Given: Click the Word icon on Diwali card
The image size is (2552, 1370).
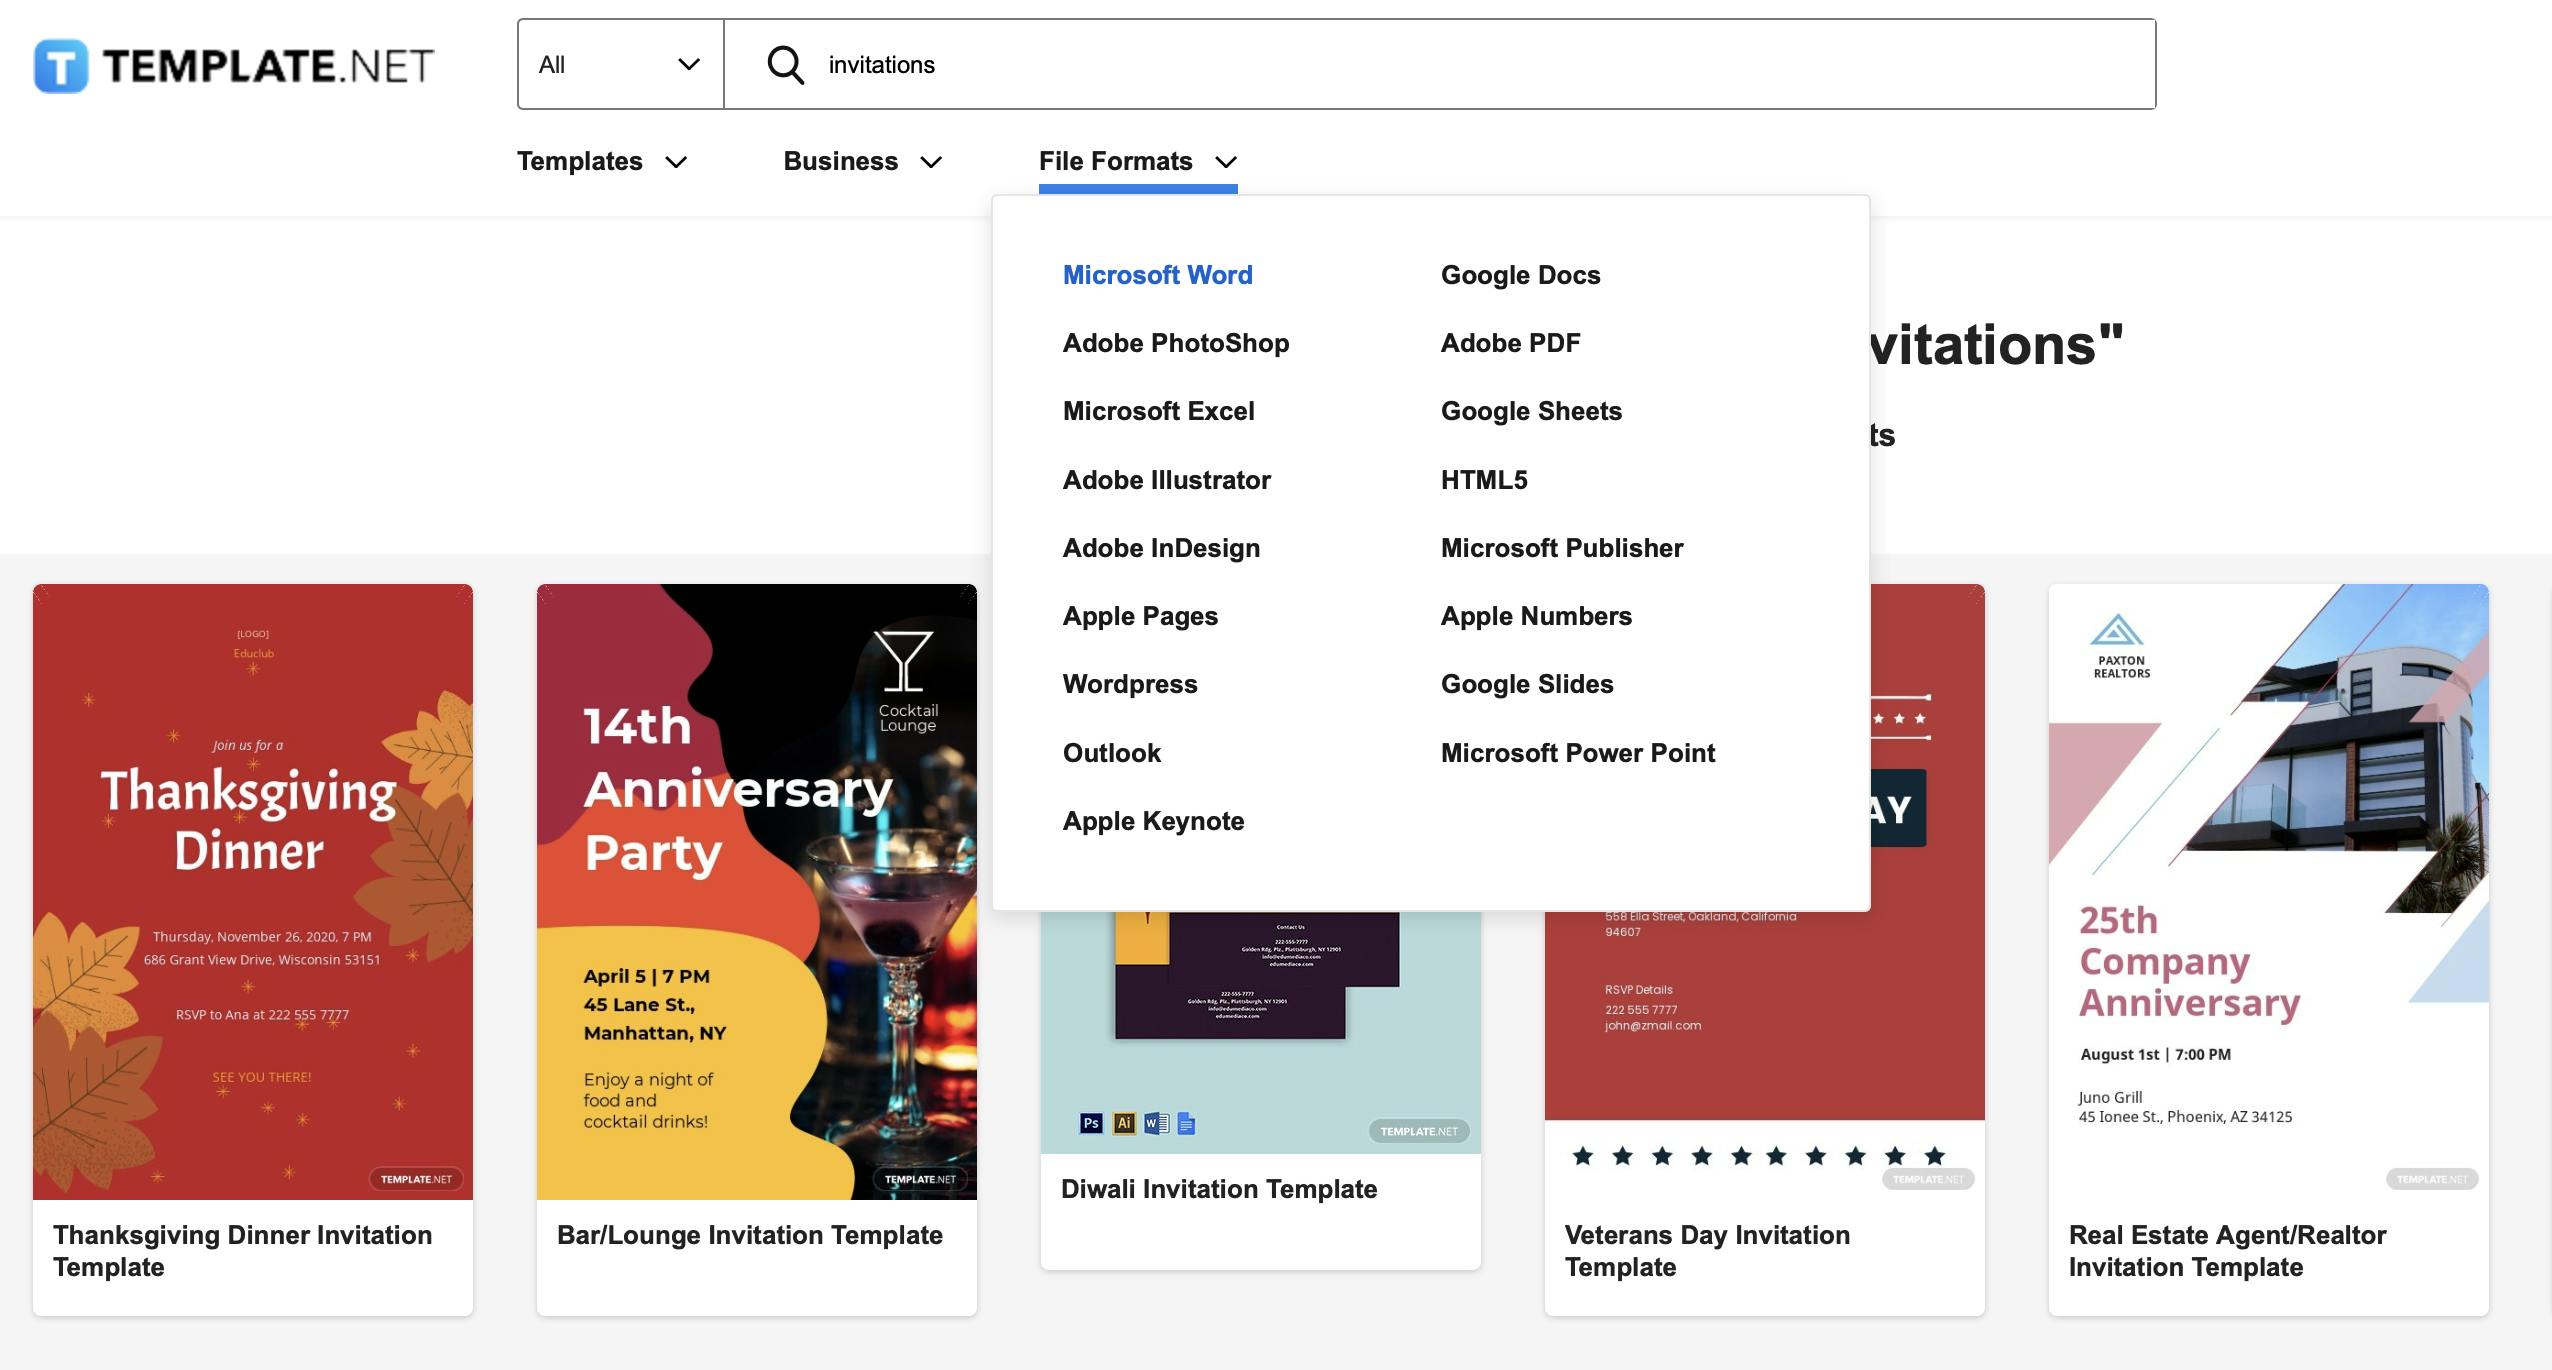Looking at the screenshot, I should (1156, 1123).
